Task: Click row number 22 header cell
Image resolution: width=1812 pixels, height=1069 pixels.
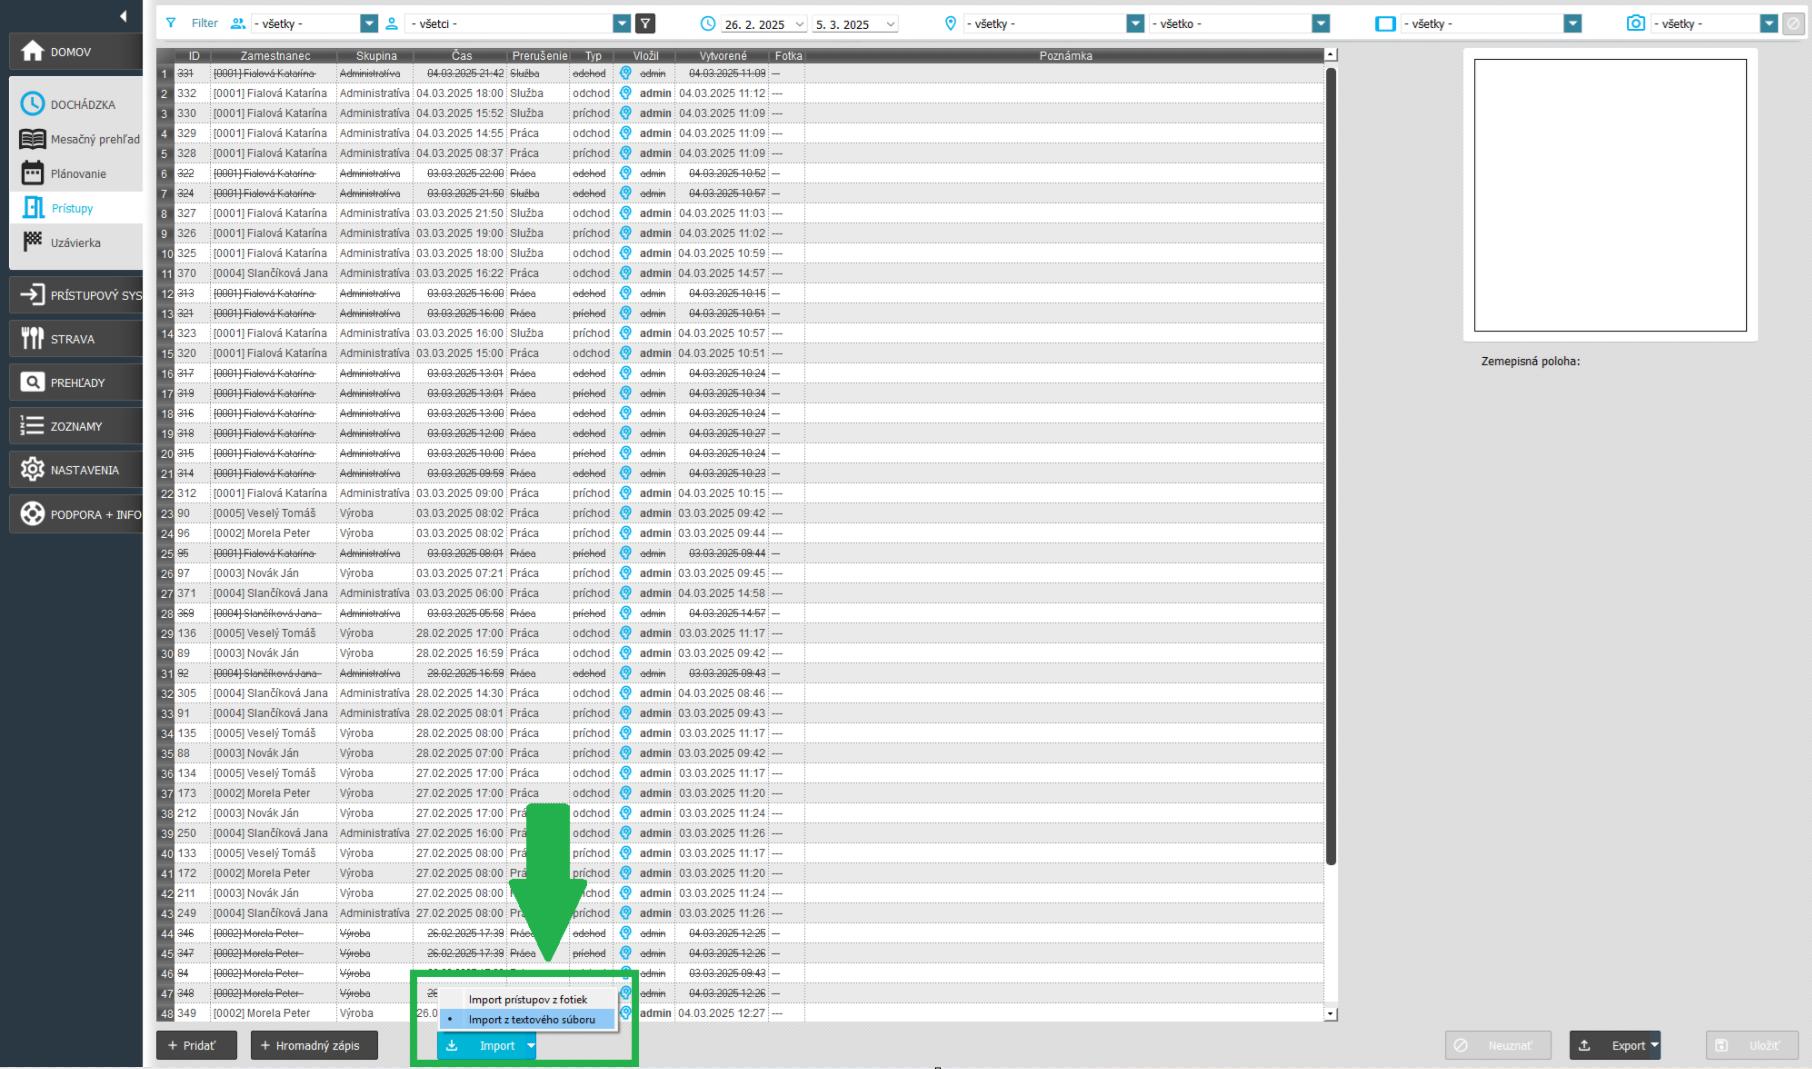Action: pos(166,493)
